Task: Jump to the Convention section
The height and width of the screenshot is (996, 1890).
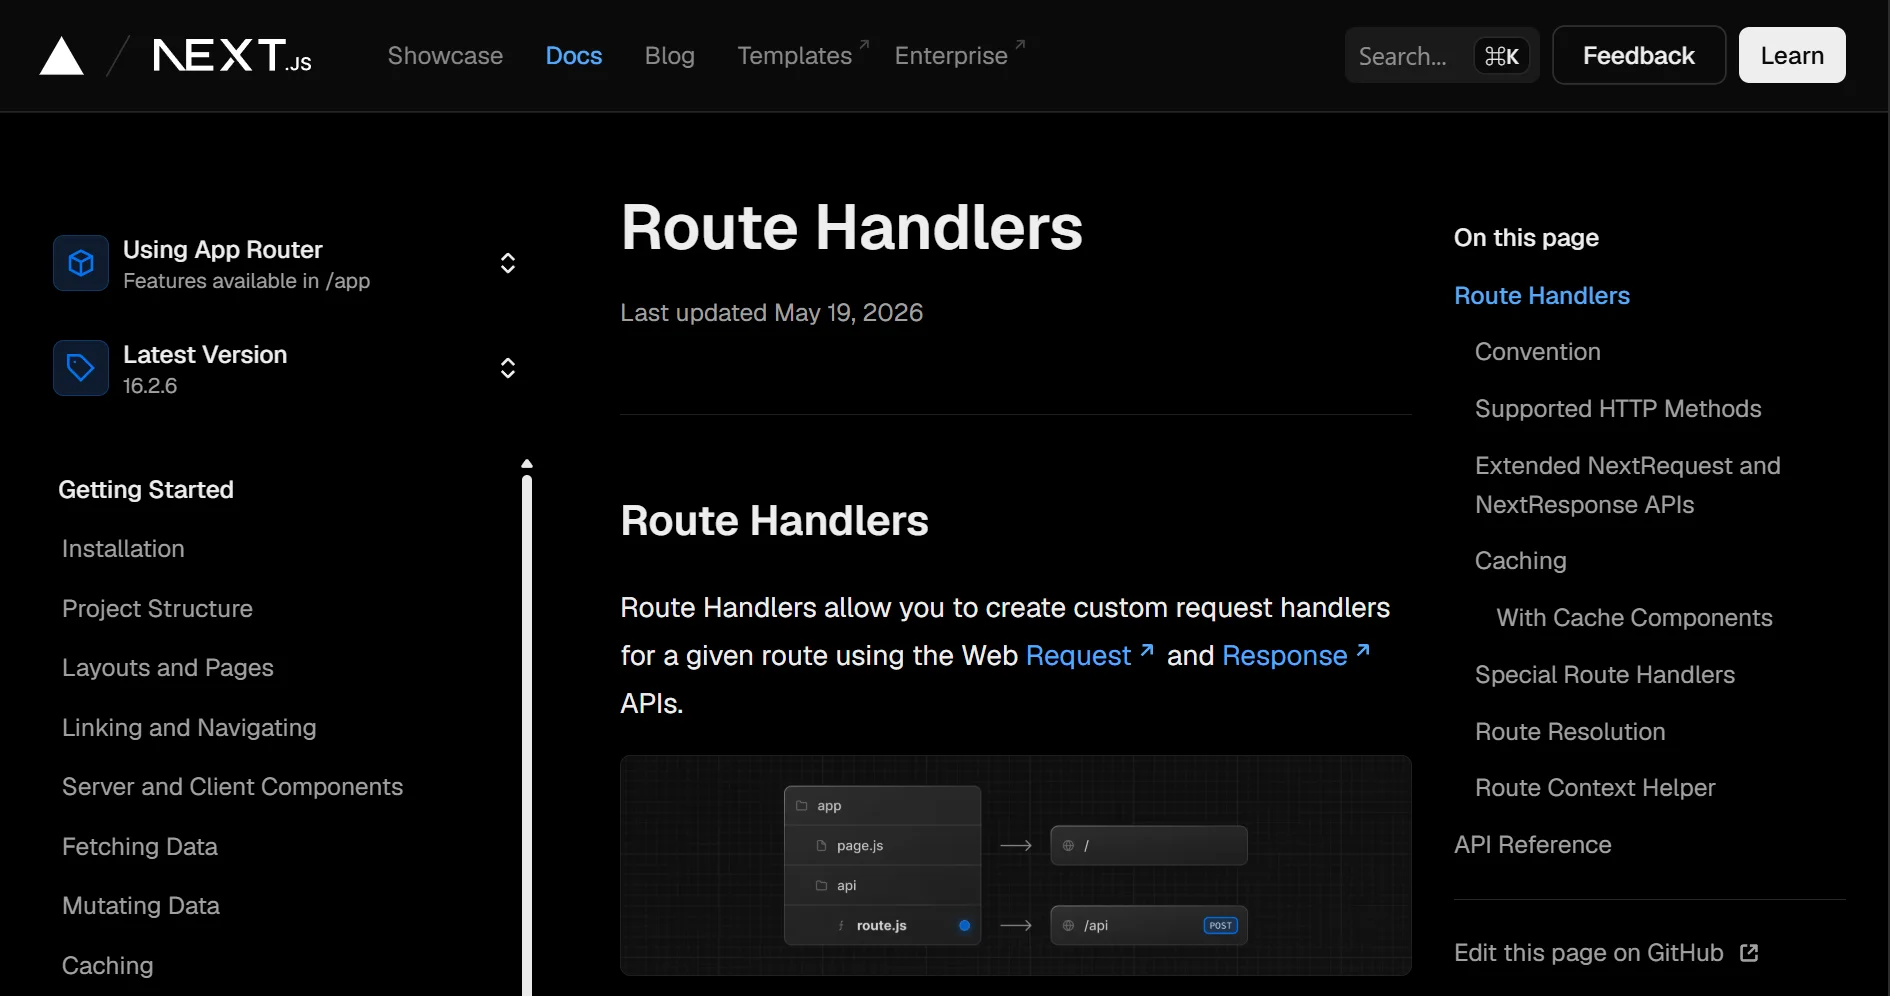Action: click(1538, 352)
